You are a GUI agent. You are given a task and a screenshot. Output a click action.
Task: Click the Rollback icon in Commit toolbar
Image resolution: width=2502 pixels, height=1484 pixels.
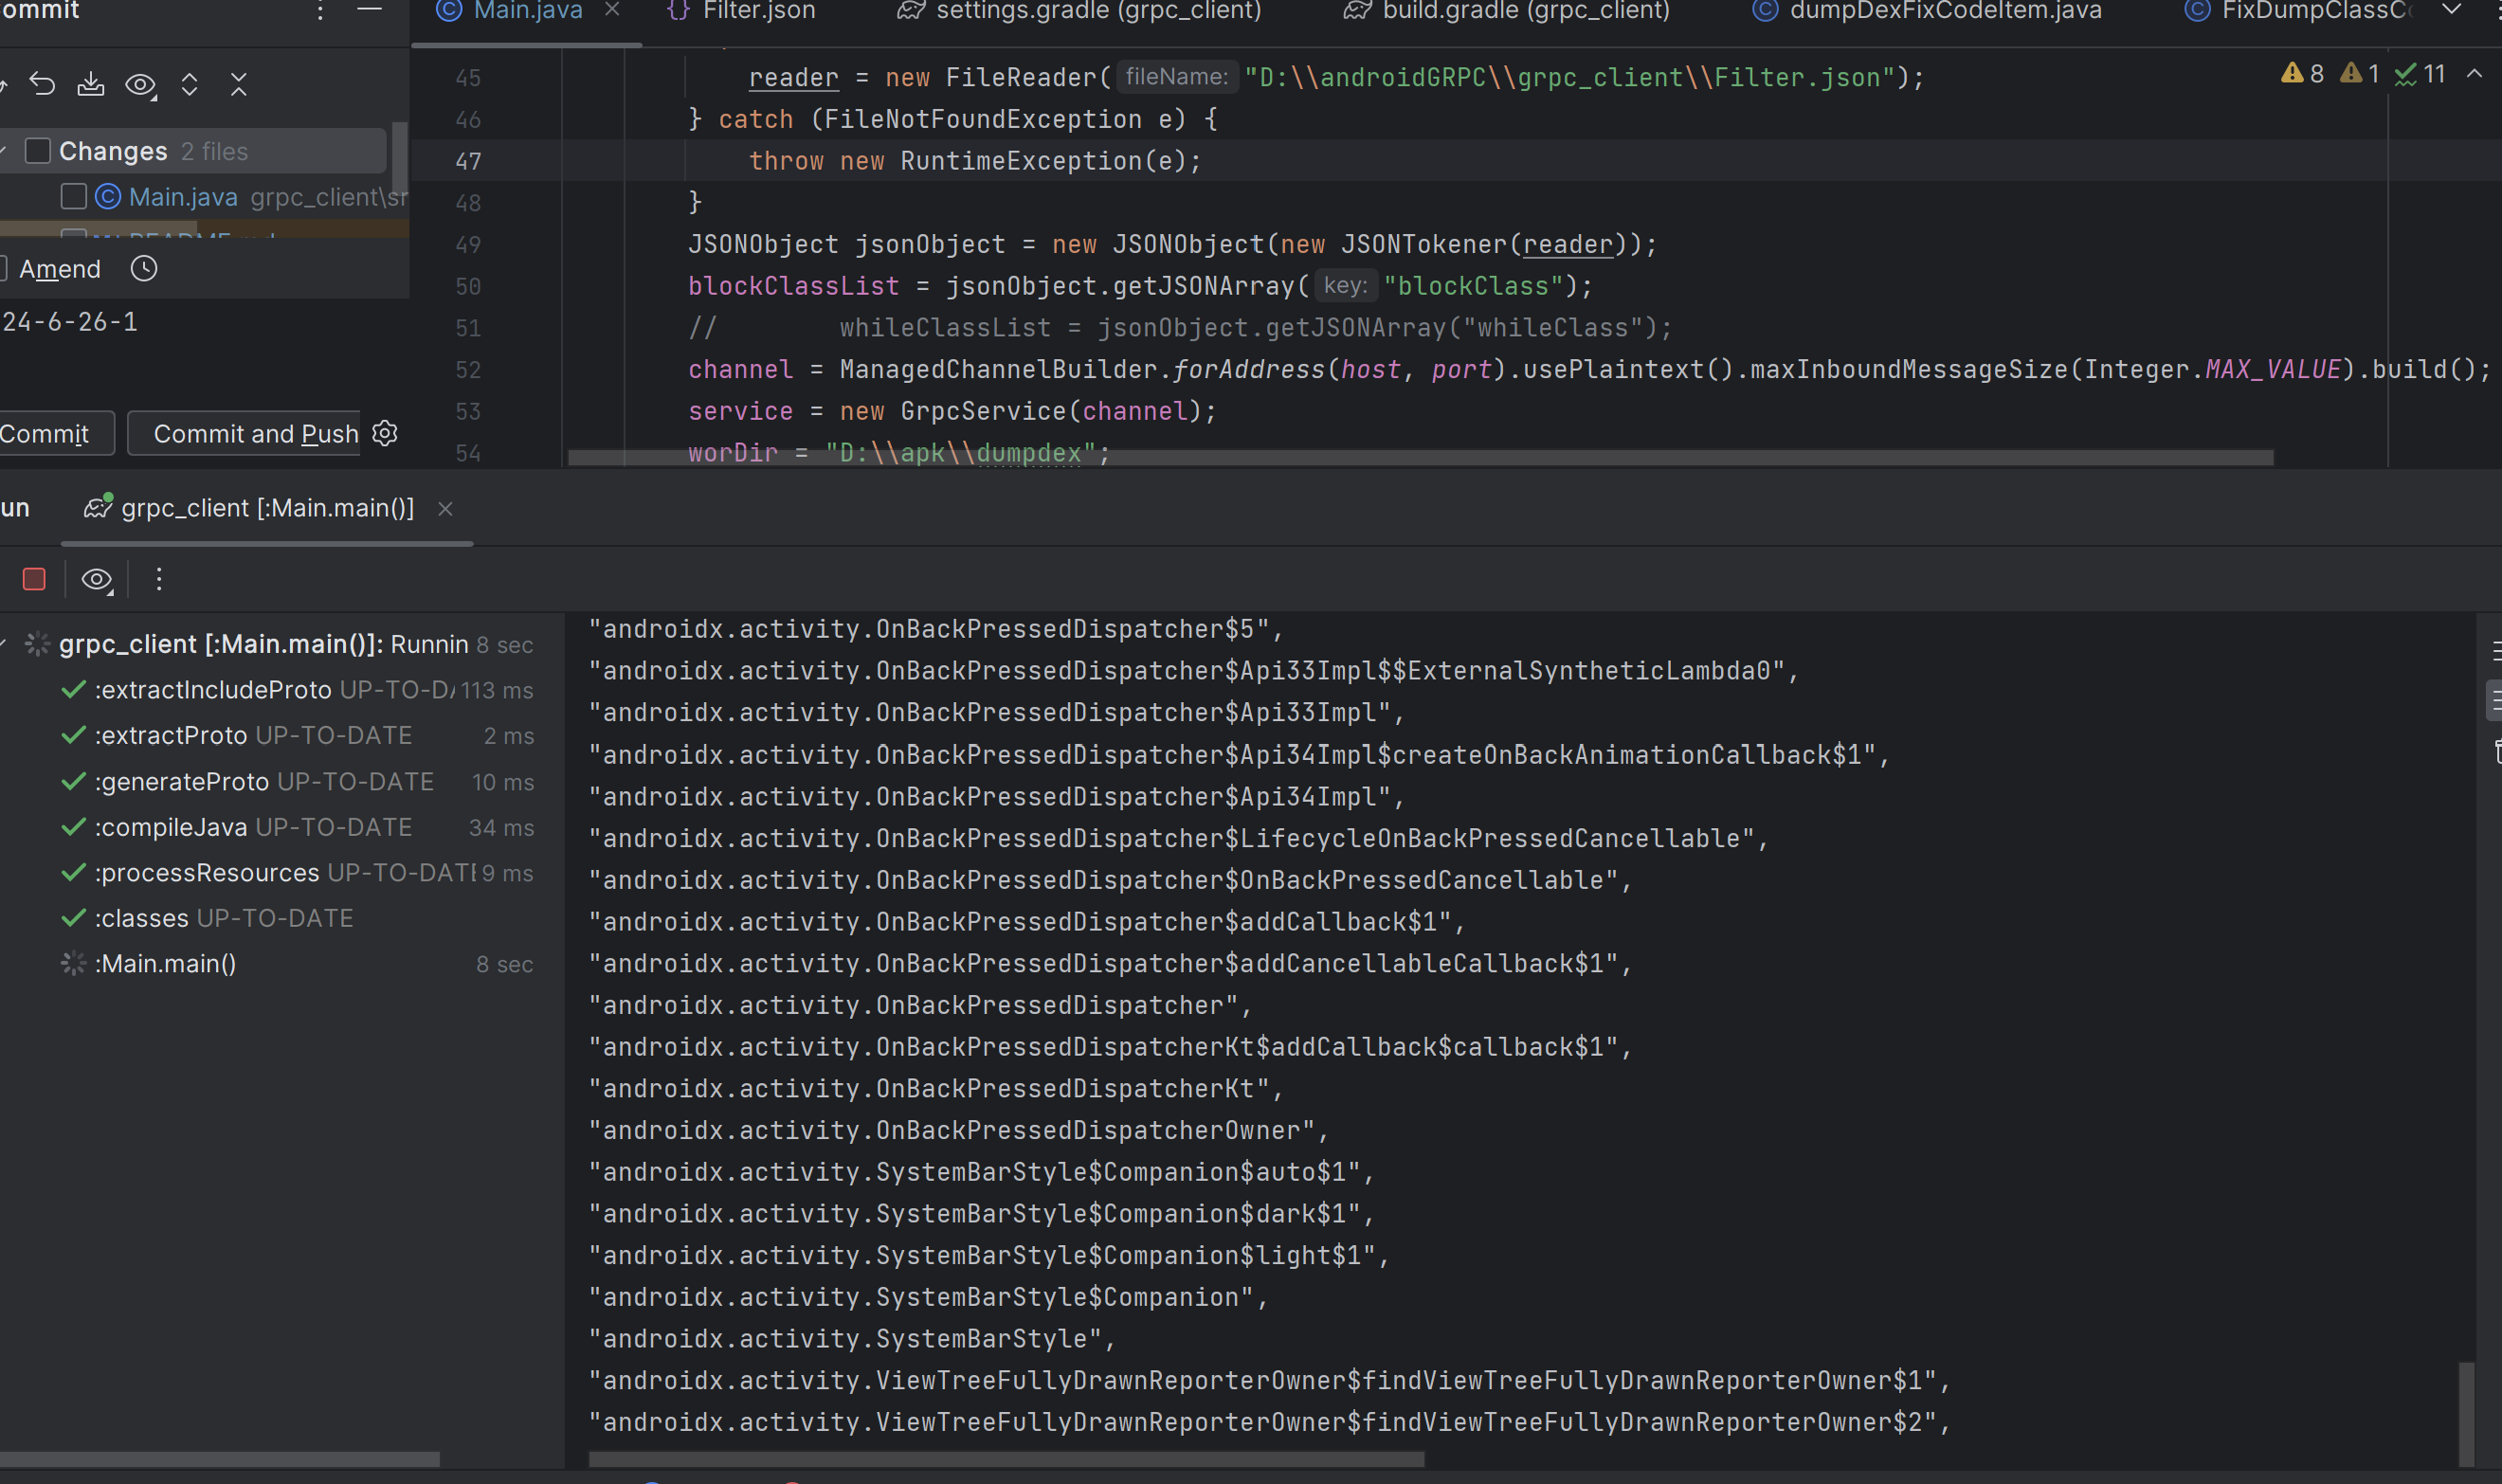click(x=42, y=84)
